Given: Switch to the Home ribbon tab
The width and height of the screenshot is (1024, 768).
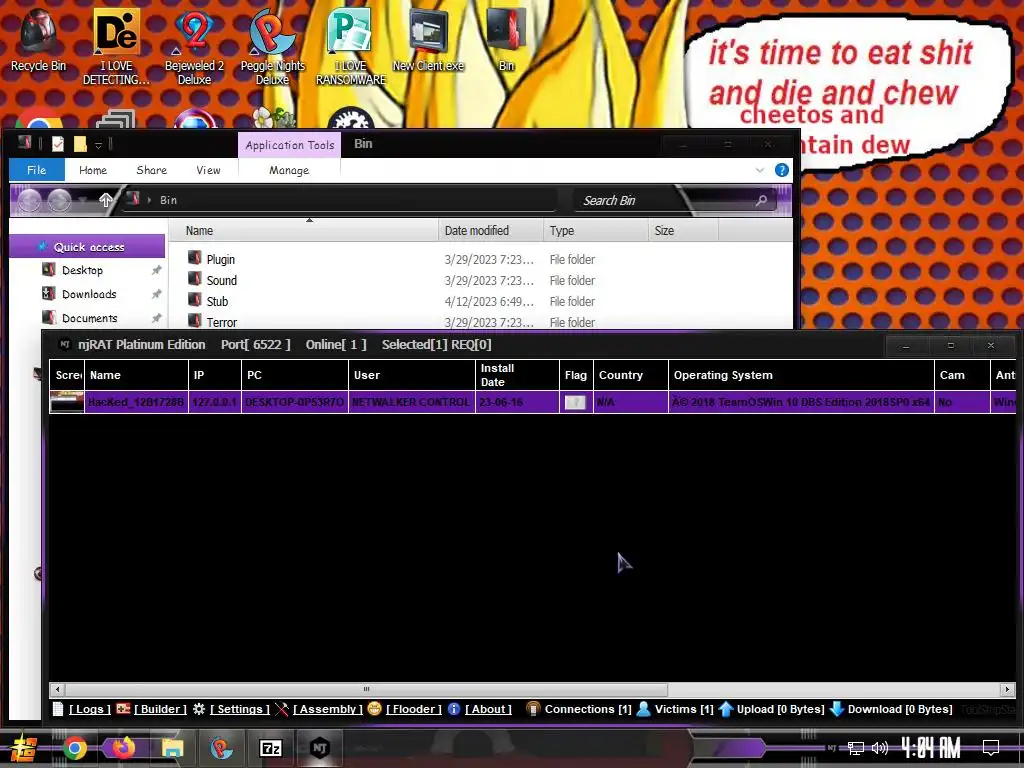Looking at the screenshot, I should (x=93, y=170).
